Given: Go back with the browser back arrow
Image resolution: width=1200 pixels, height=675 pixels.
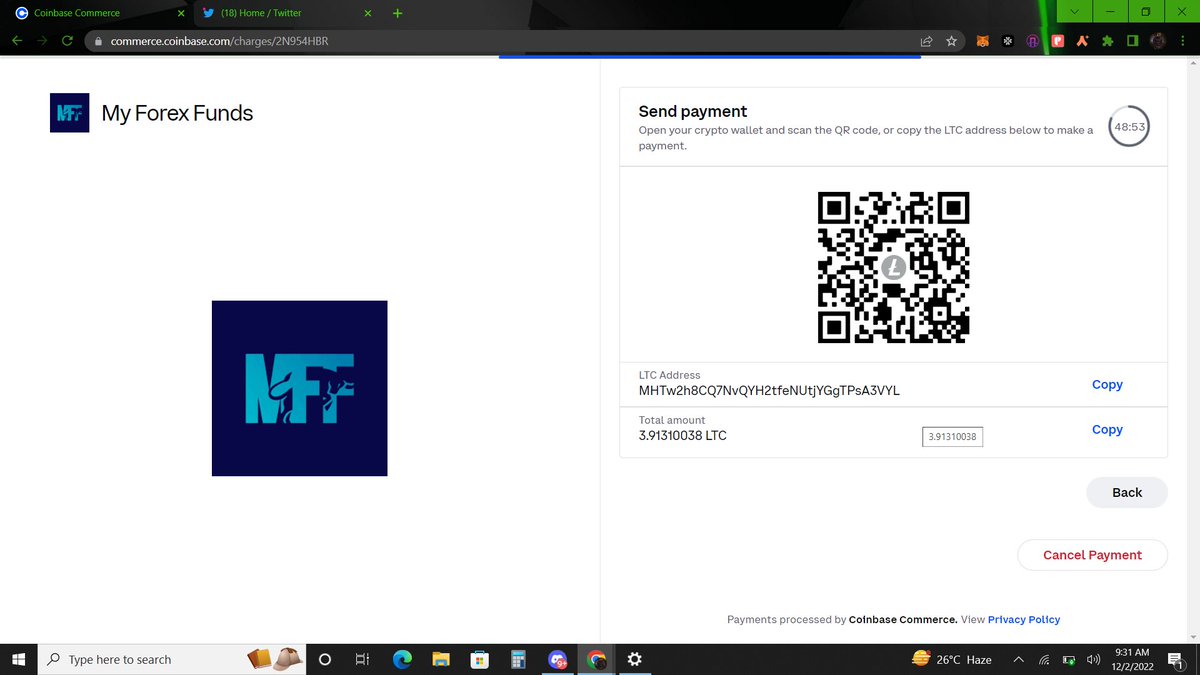Looking at the screenshot, I should [x=17, y=41].
